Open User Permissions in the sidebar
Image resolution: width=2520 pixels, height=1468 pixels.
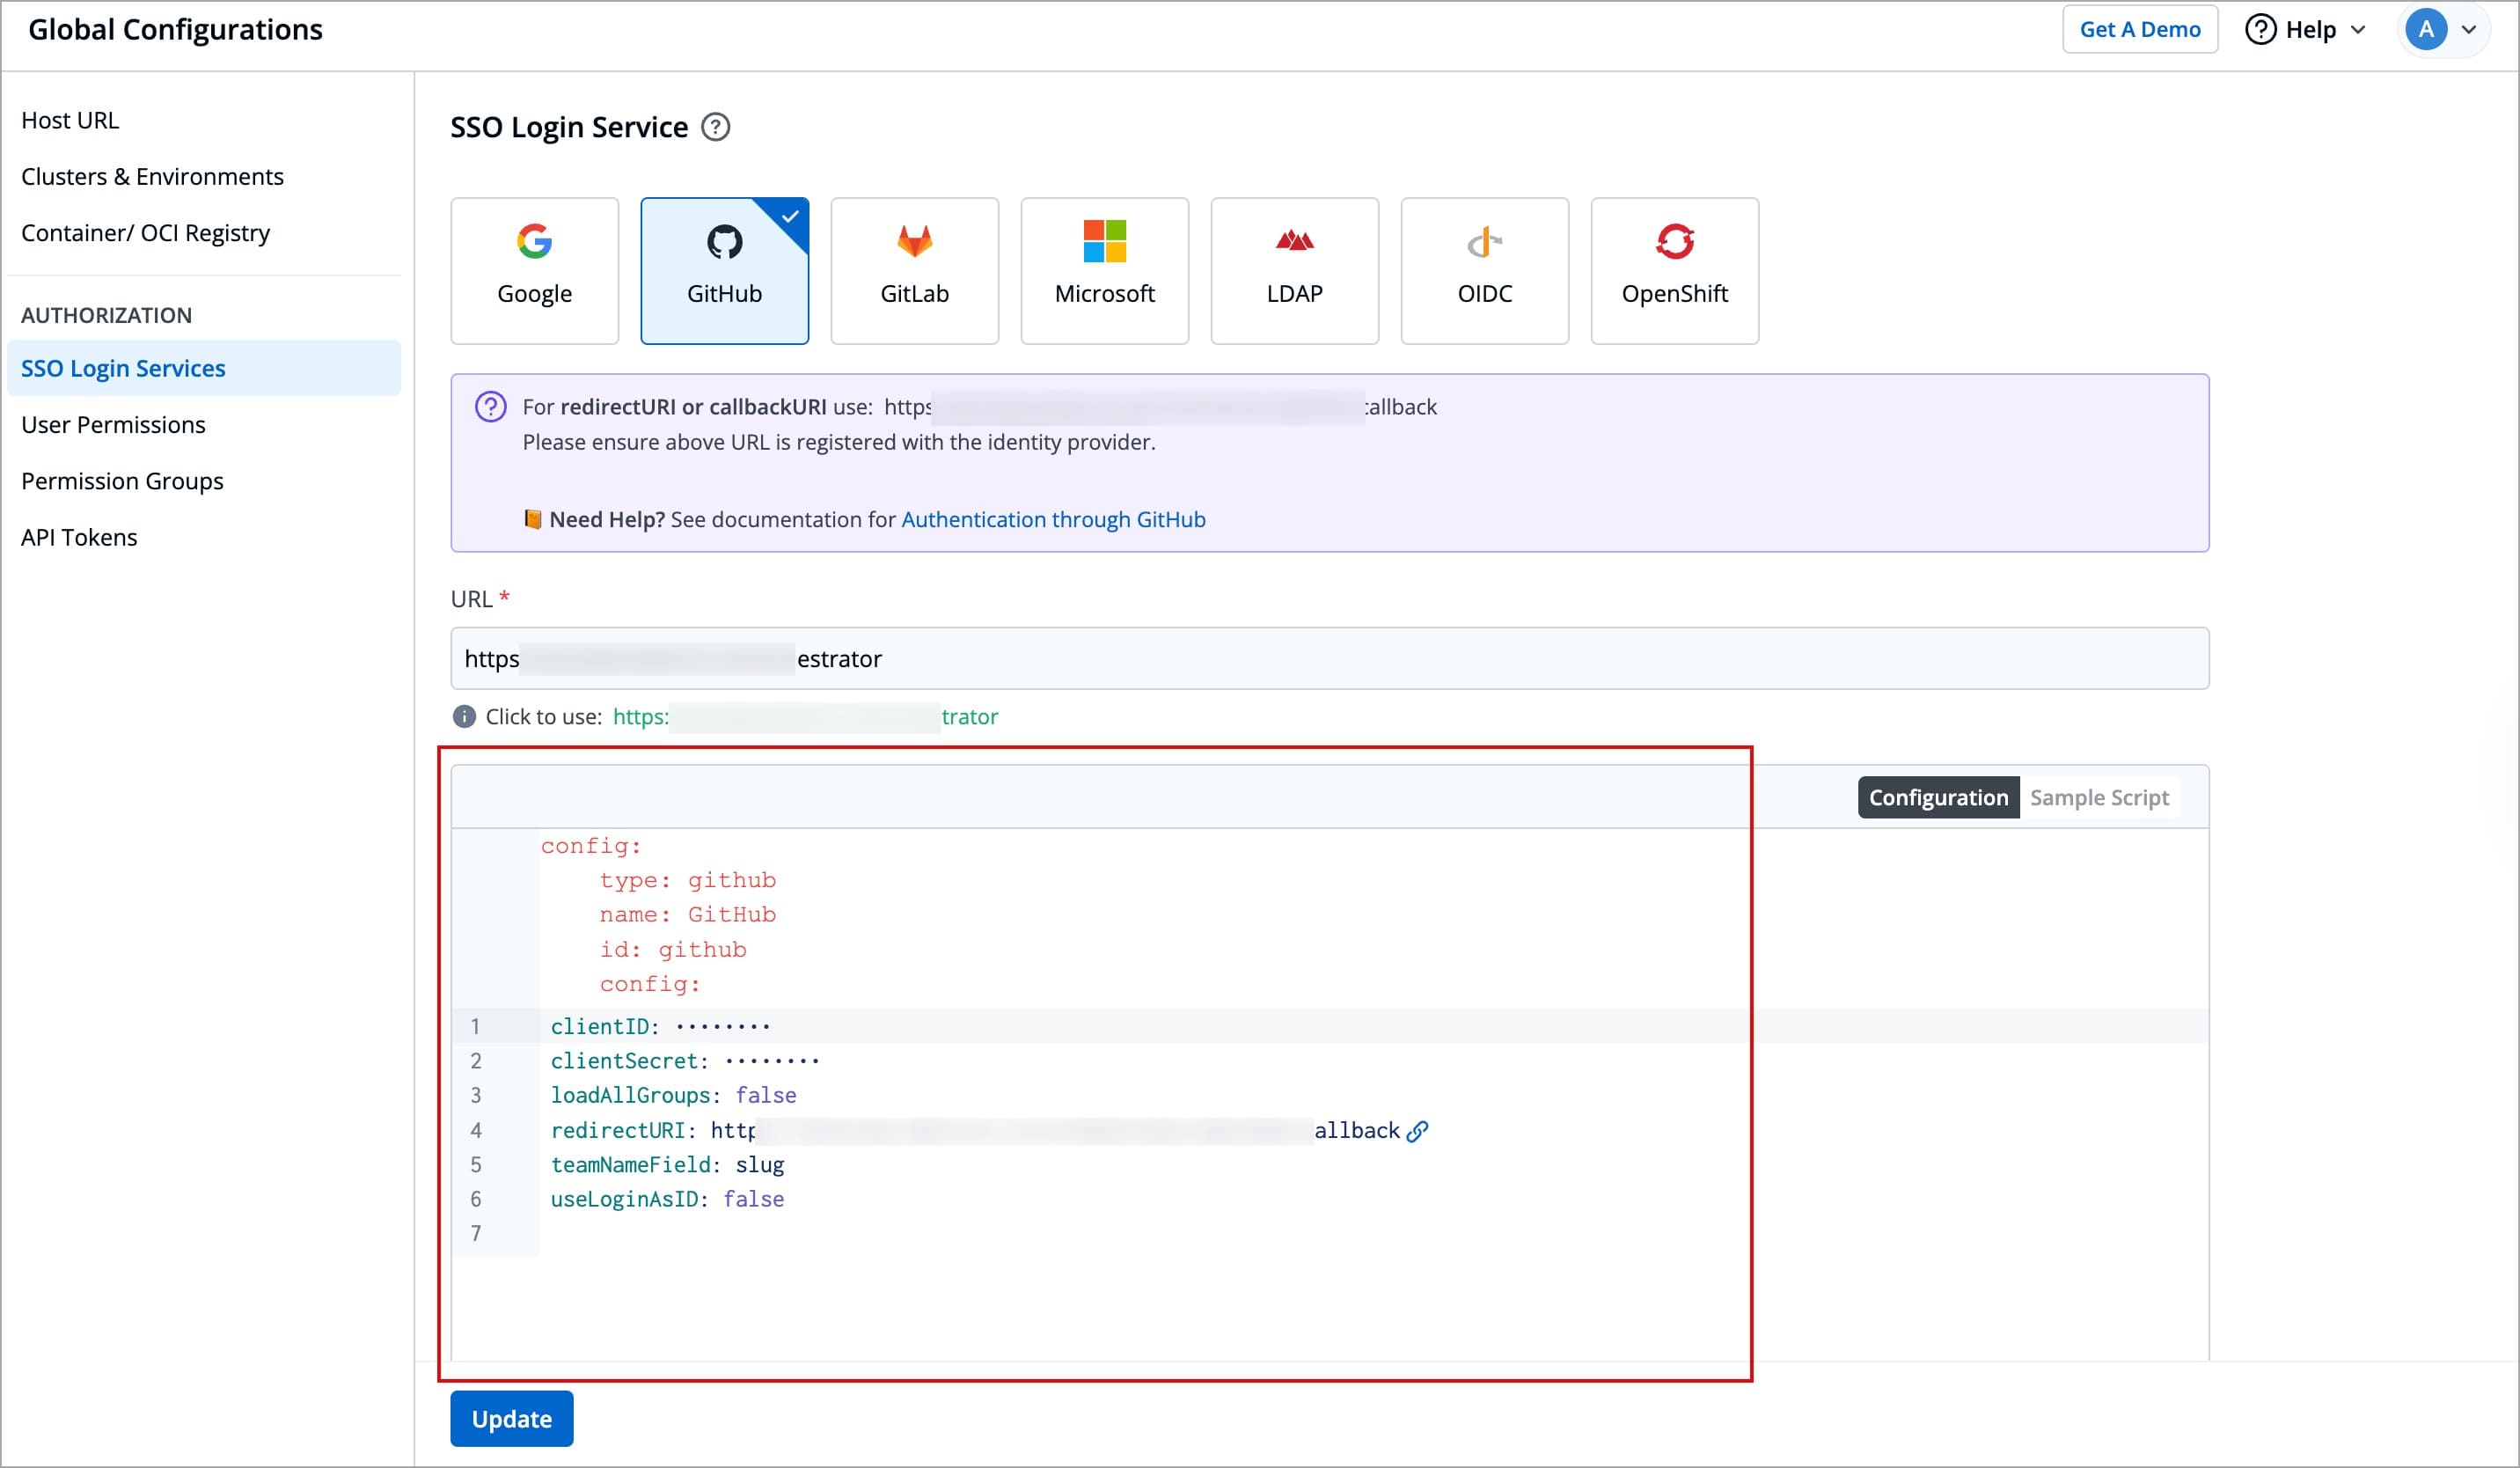(x=113, y=425)
